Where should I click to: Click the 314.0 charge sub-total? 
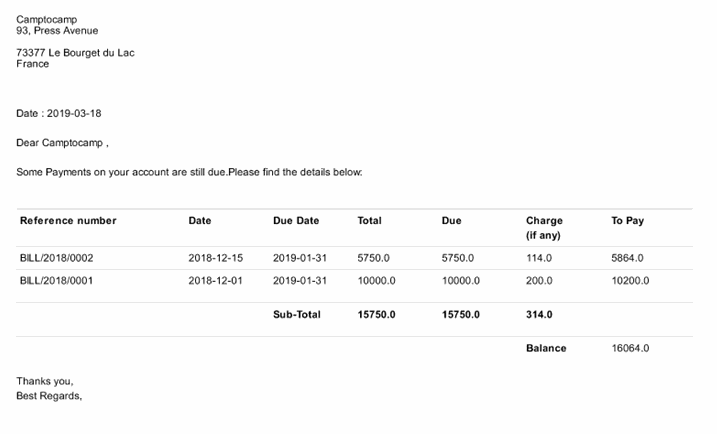click(x=539, y=314)
